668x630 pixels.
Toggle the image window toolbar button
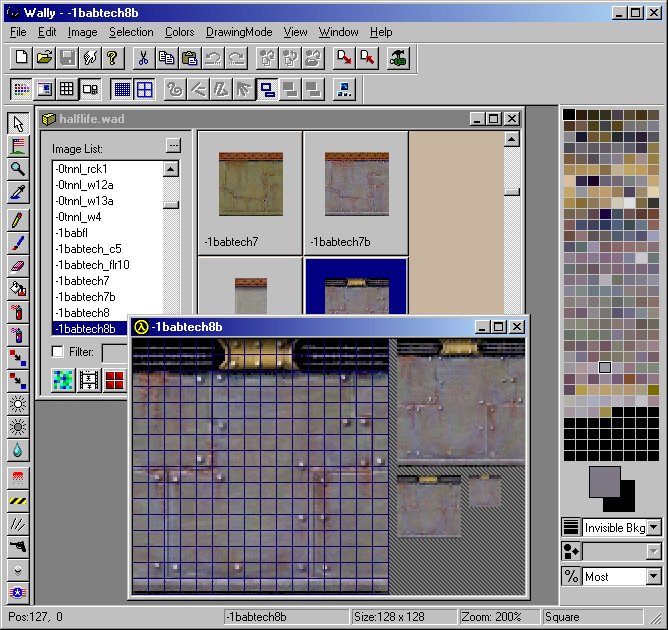point(44,89)
